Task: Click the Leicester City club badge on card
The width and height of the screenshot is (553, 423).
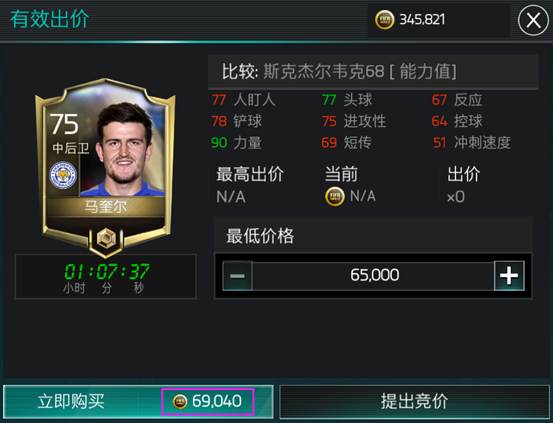Action: coord(63,175)
